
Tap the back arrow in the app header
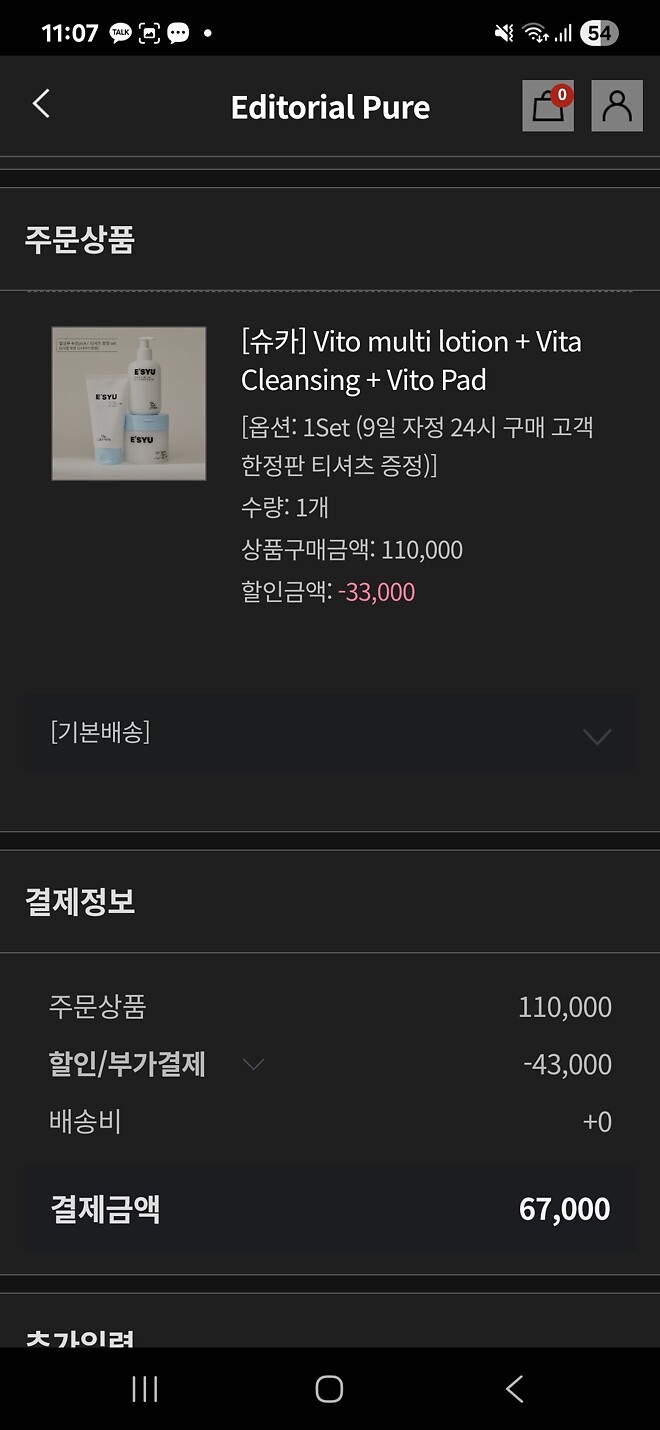tap(40, 105)
